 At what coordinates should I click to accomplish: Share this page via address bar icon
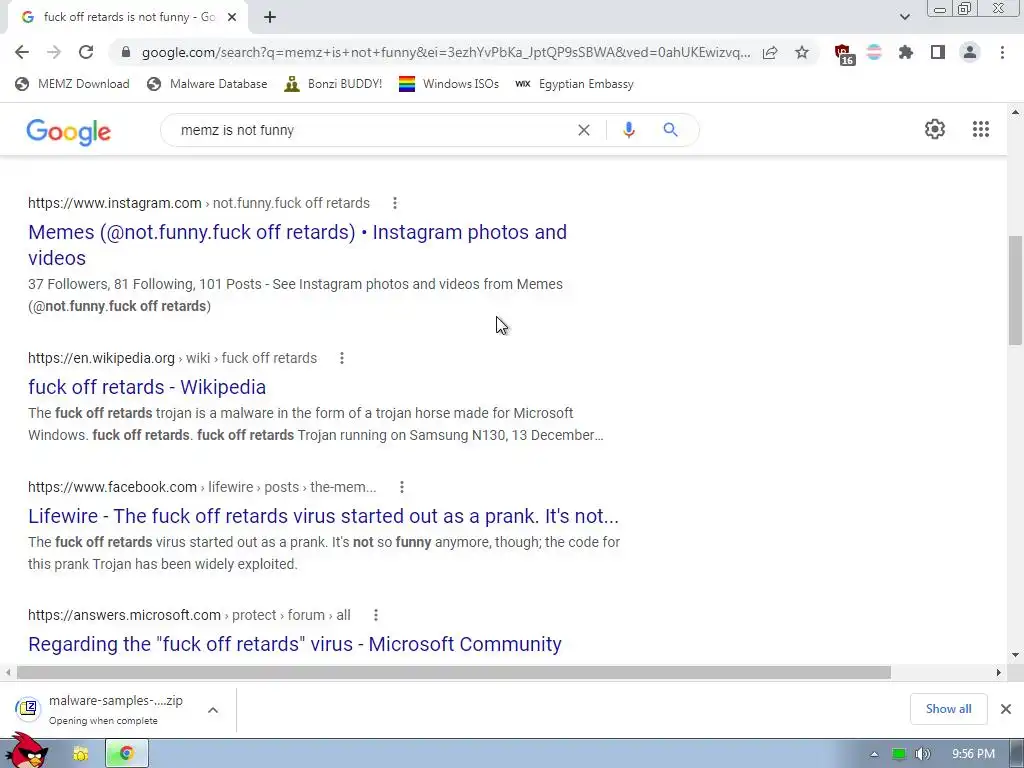coord(770,52)
